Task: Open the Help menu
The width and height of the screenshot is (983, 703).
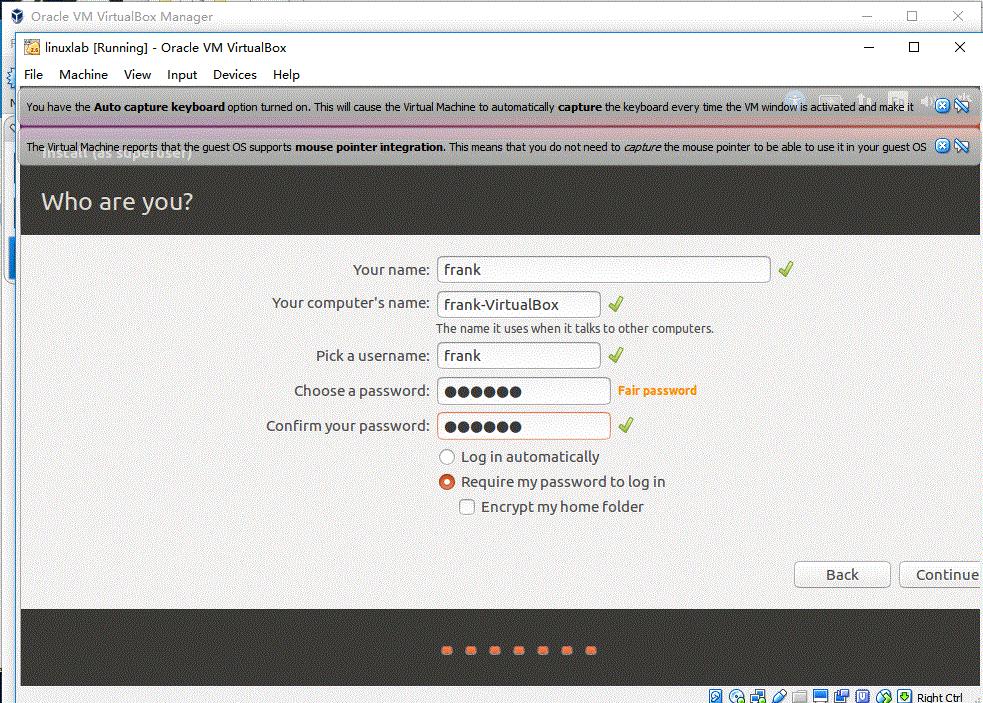Action: (286, 75)
